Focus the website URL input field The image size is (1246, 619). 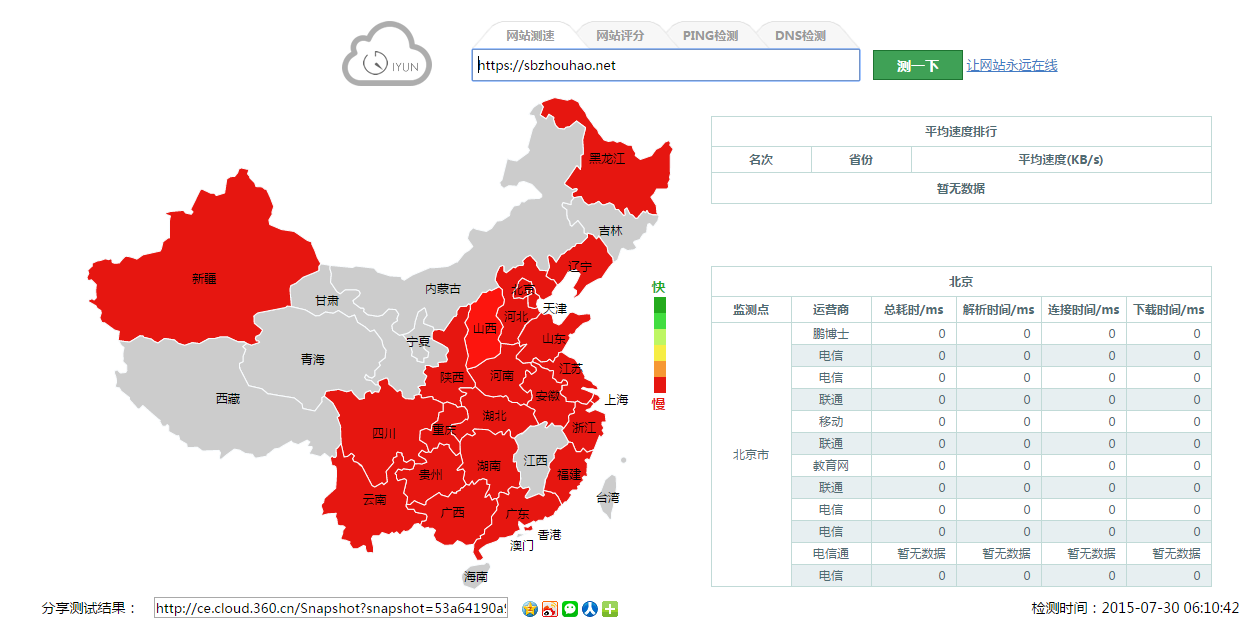point(666,65)
